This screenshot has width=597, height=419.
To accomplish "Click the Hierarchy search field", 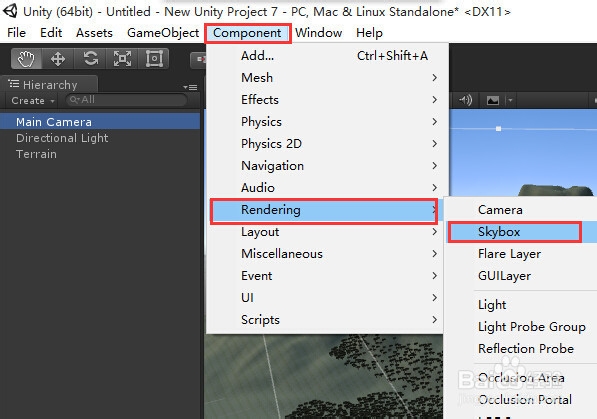I will [126, 100].
